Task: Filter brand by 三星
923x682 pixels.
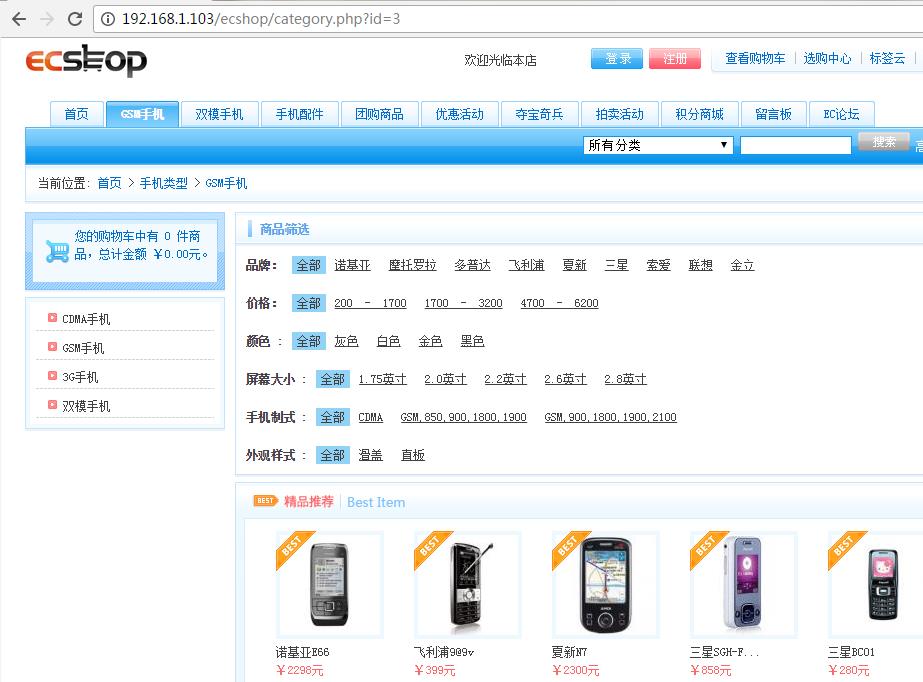Action: [x=616, y=265]
